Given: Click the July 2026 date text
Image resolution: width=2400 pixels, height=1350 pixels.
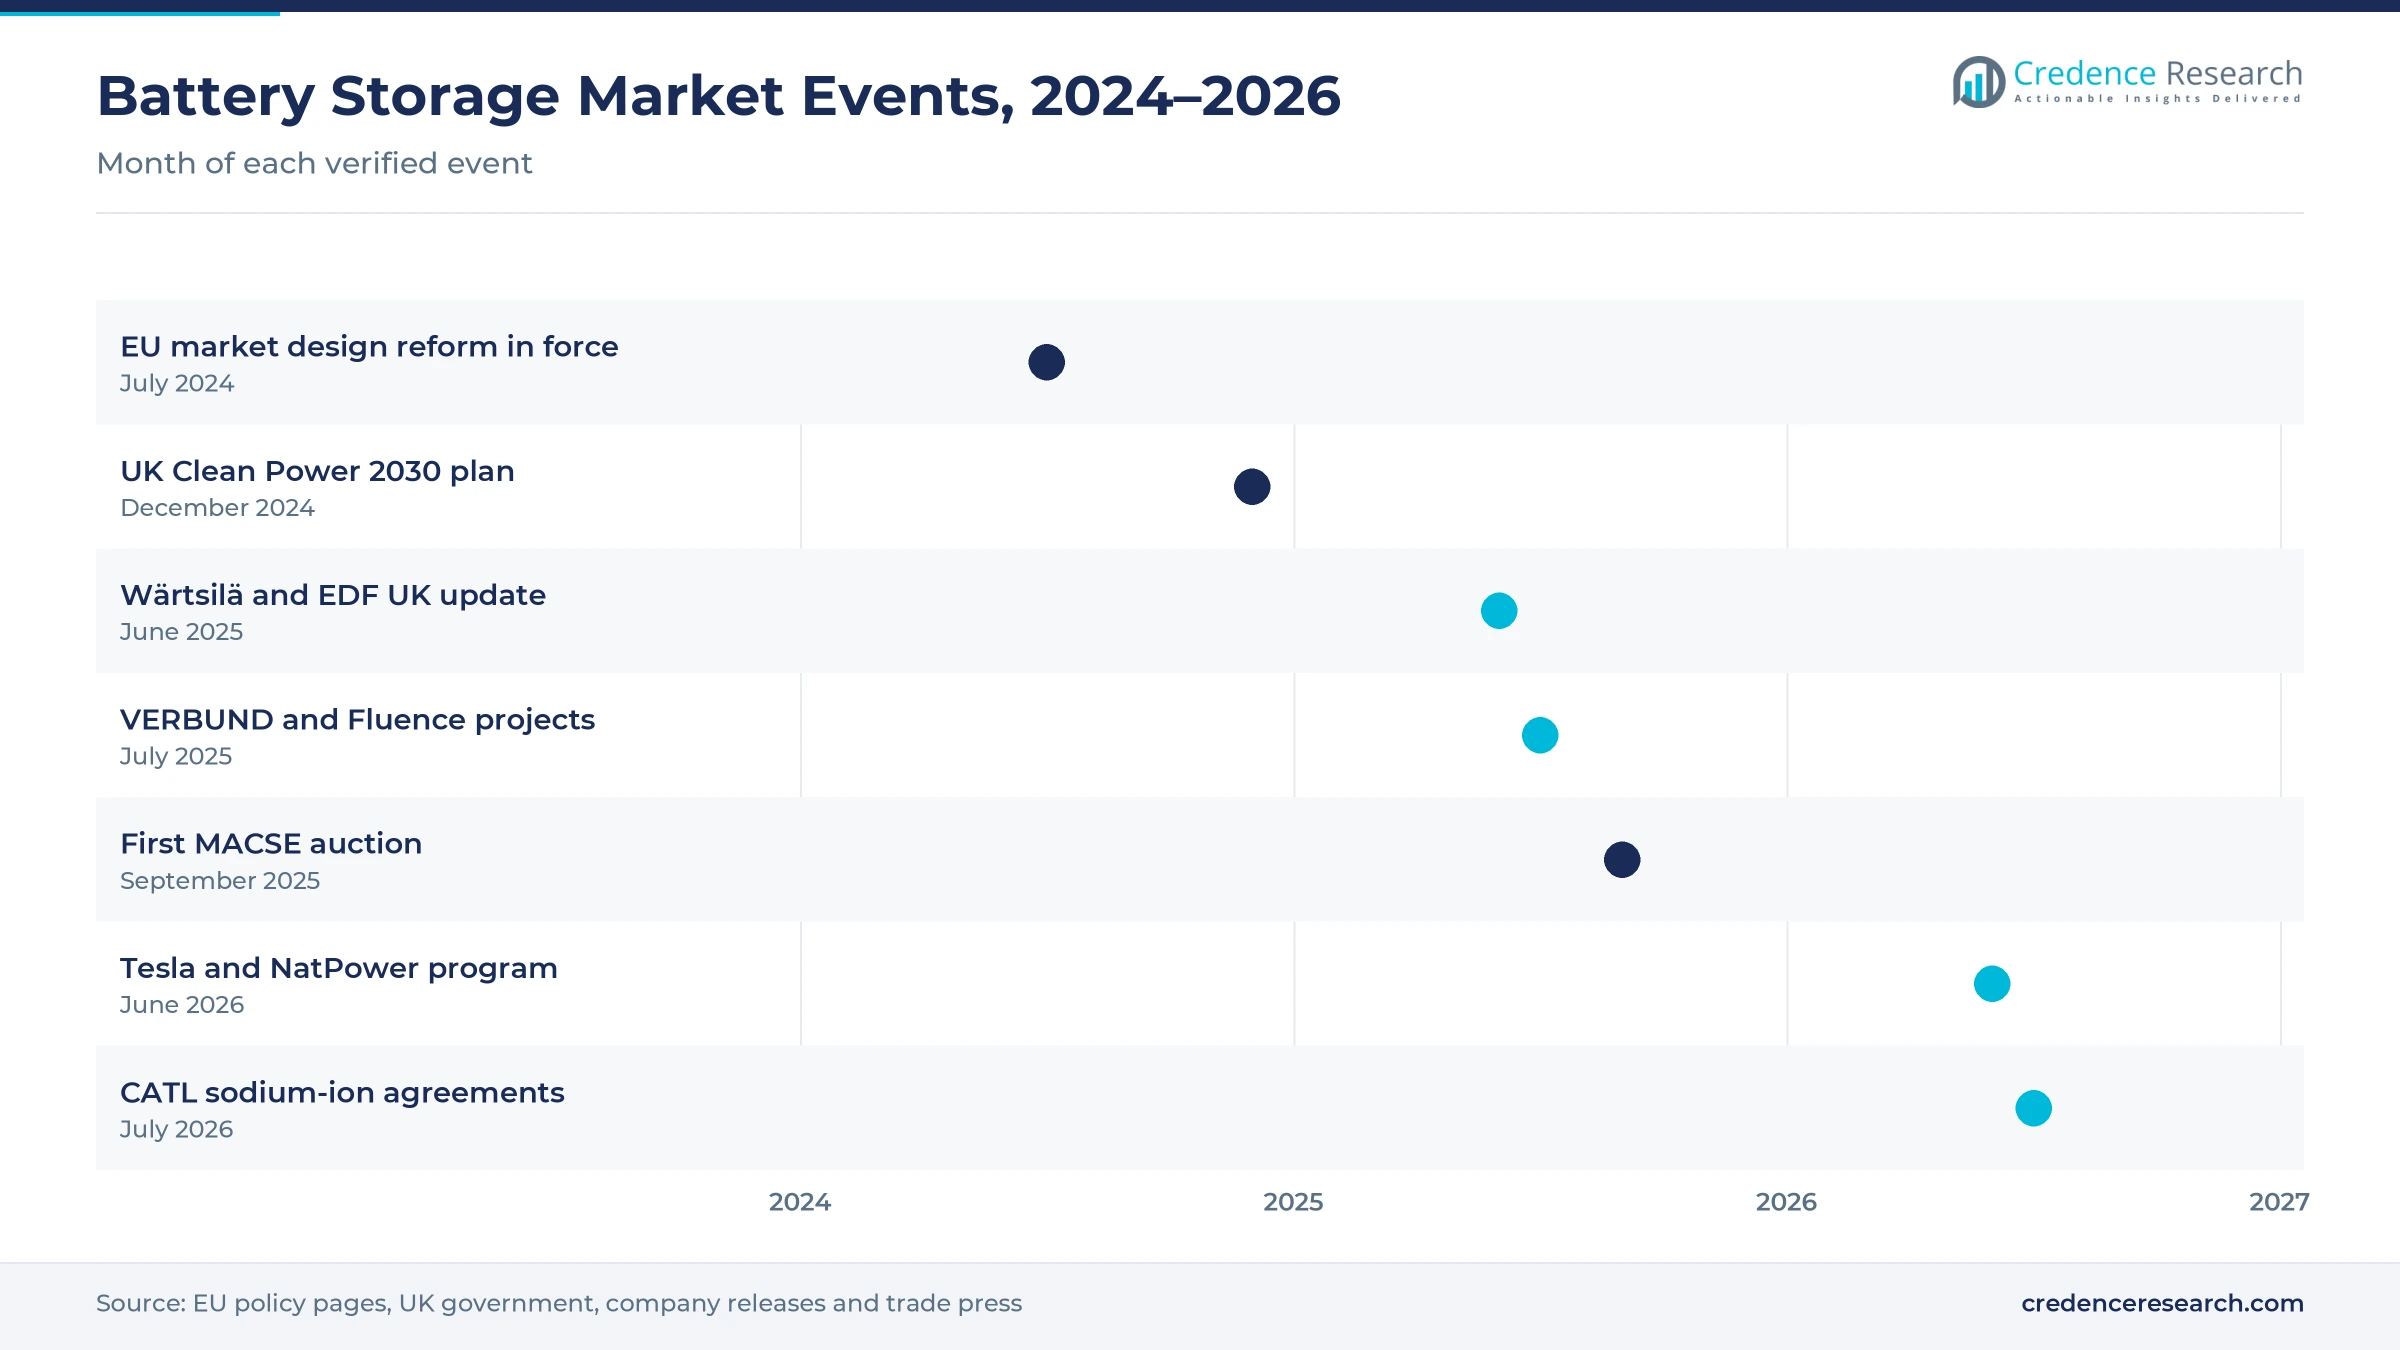Looking at the screenshot, I should pyautogui.click(x=176, y=1130).
